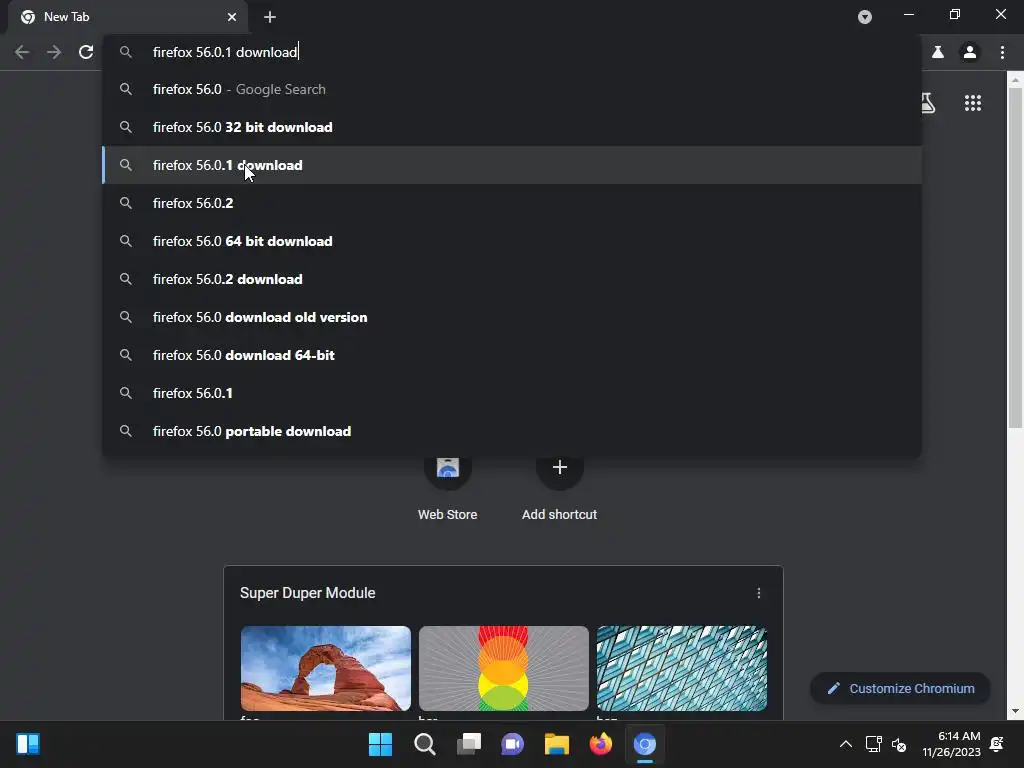Screen dimensions: 1024x768
Task: Click the Chromium taskbar icon
Action: click(645, 744)
